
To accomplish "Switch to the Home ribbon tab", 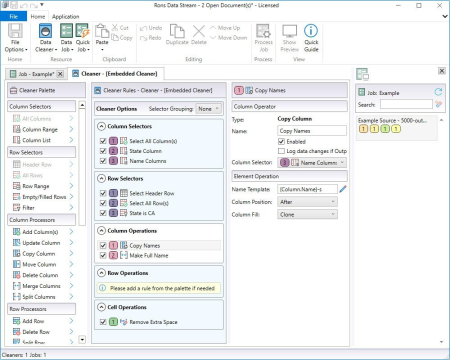I will click(x=38, y=16).
